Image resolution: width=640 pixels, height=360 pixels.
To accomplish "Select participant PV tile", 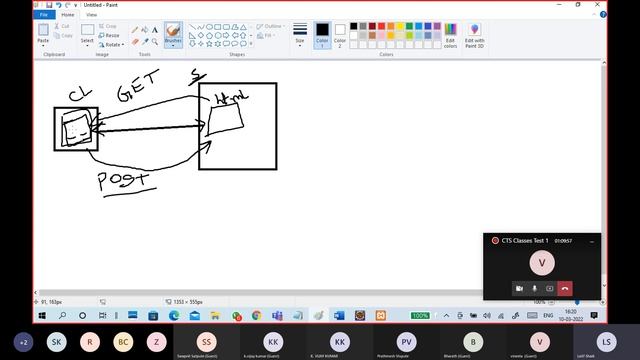I will pos(407,342).
